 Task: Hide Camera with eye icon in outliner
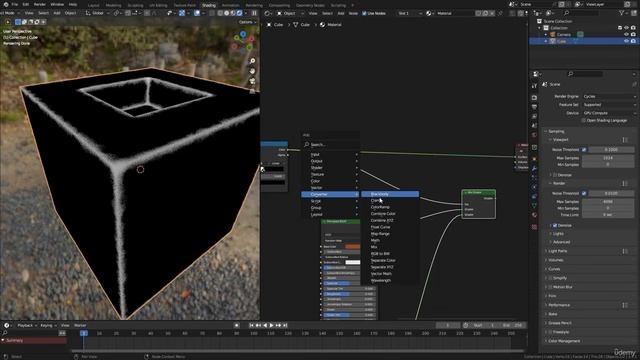click(627, 35)
